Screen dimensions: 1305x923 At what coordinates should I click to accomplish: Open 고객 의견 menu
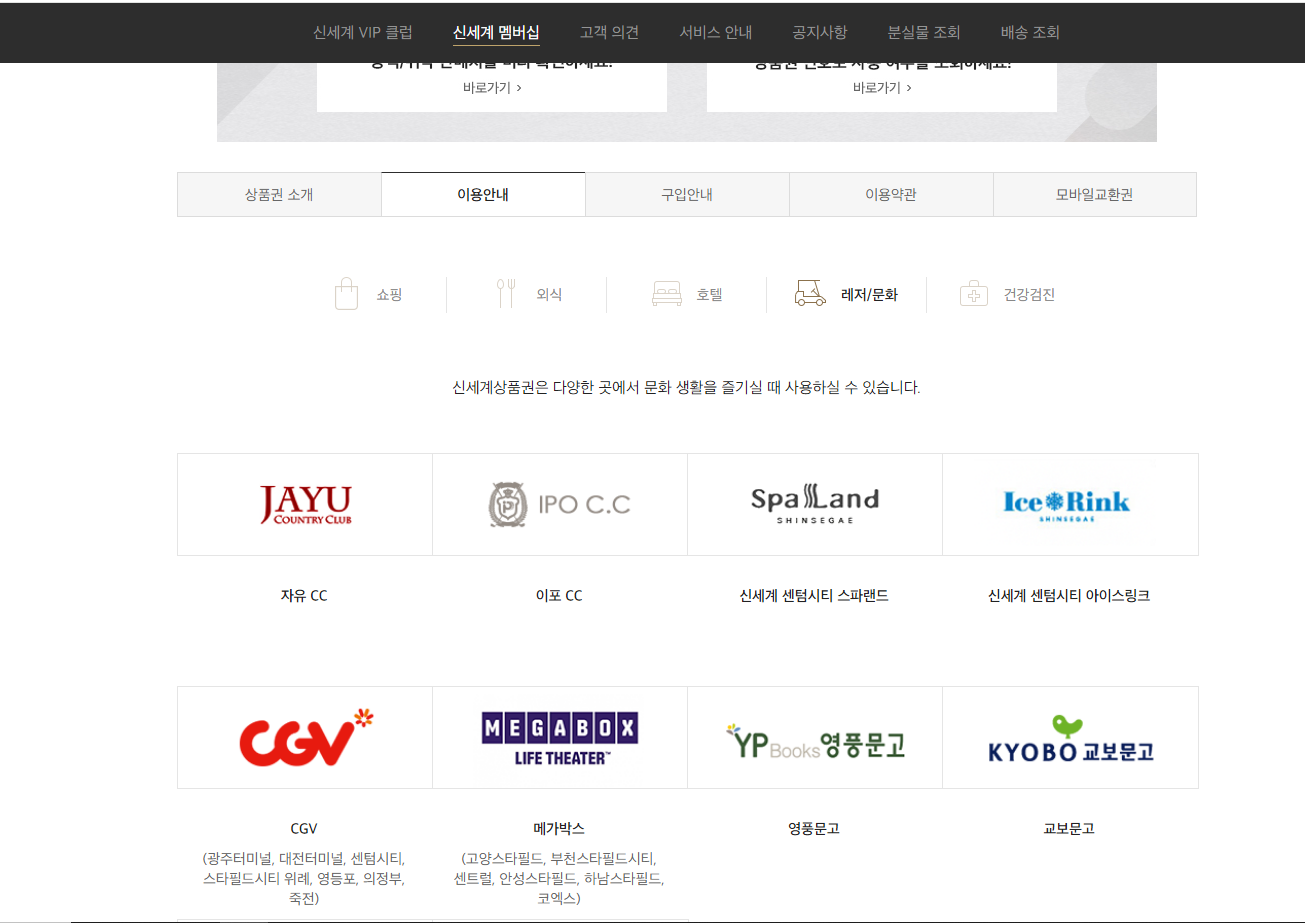(609, 32)
